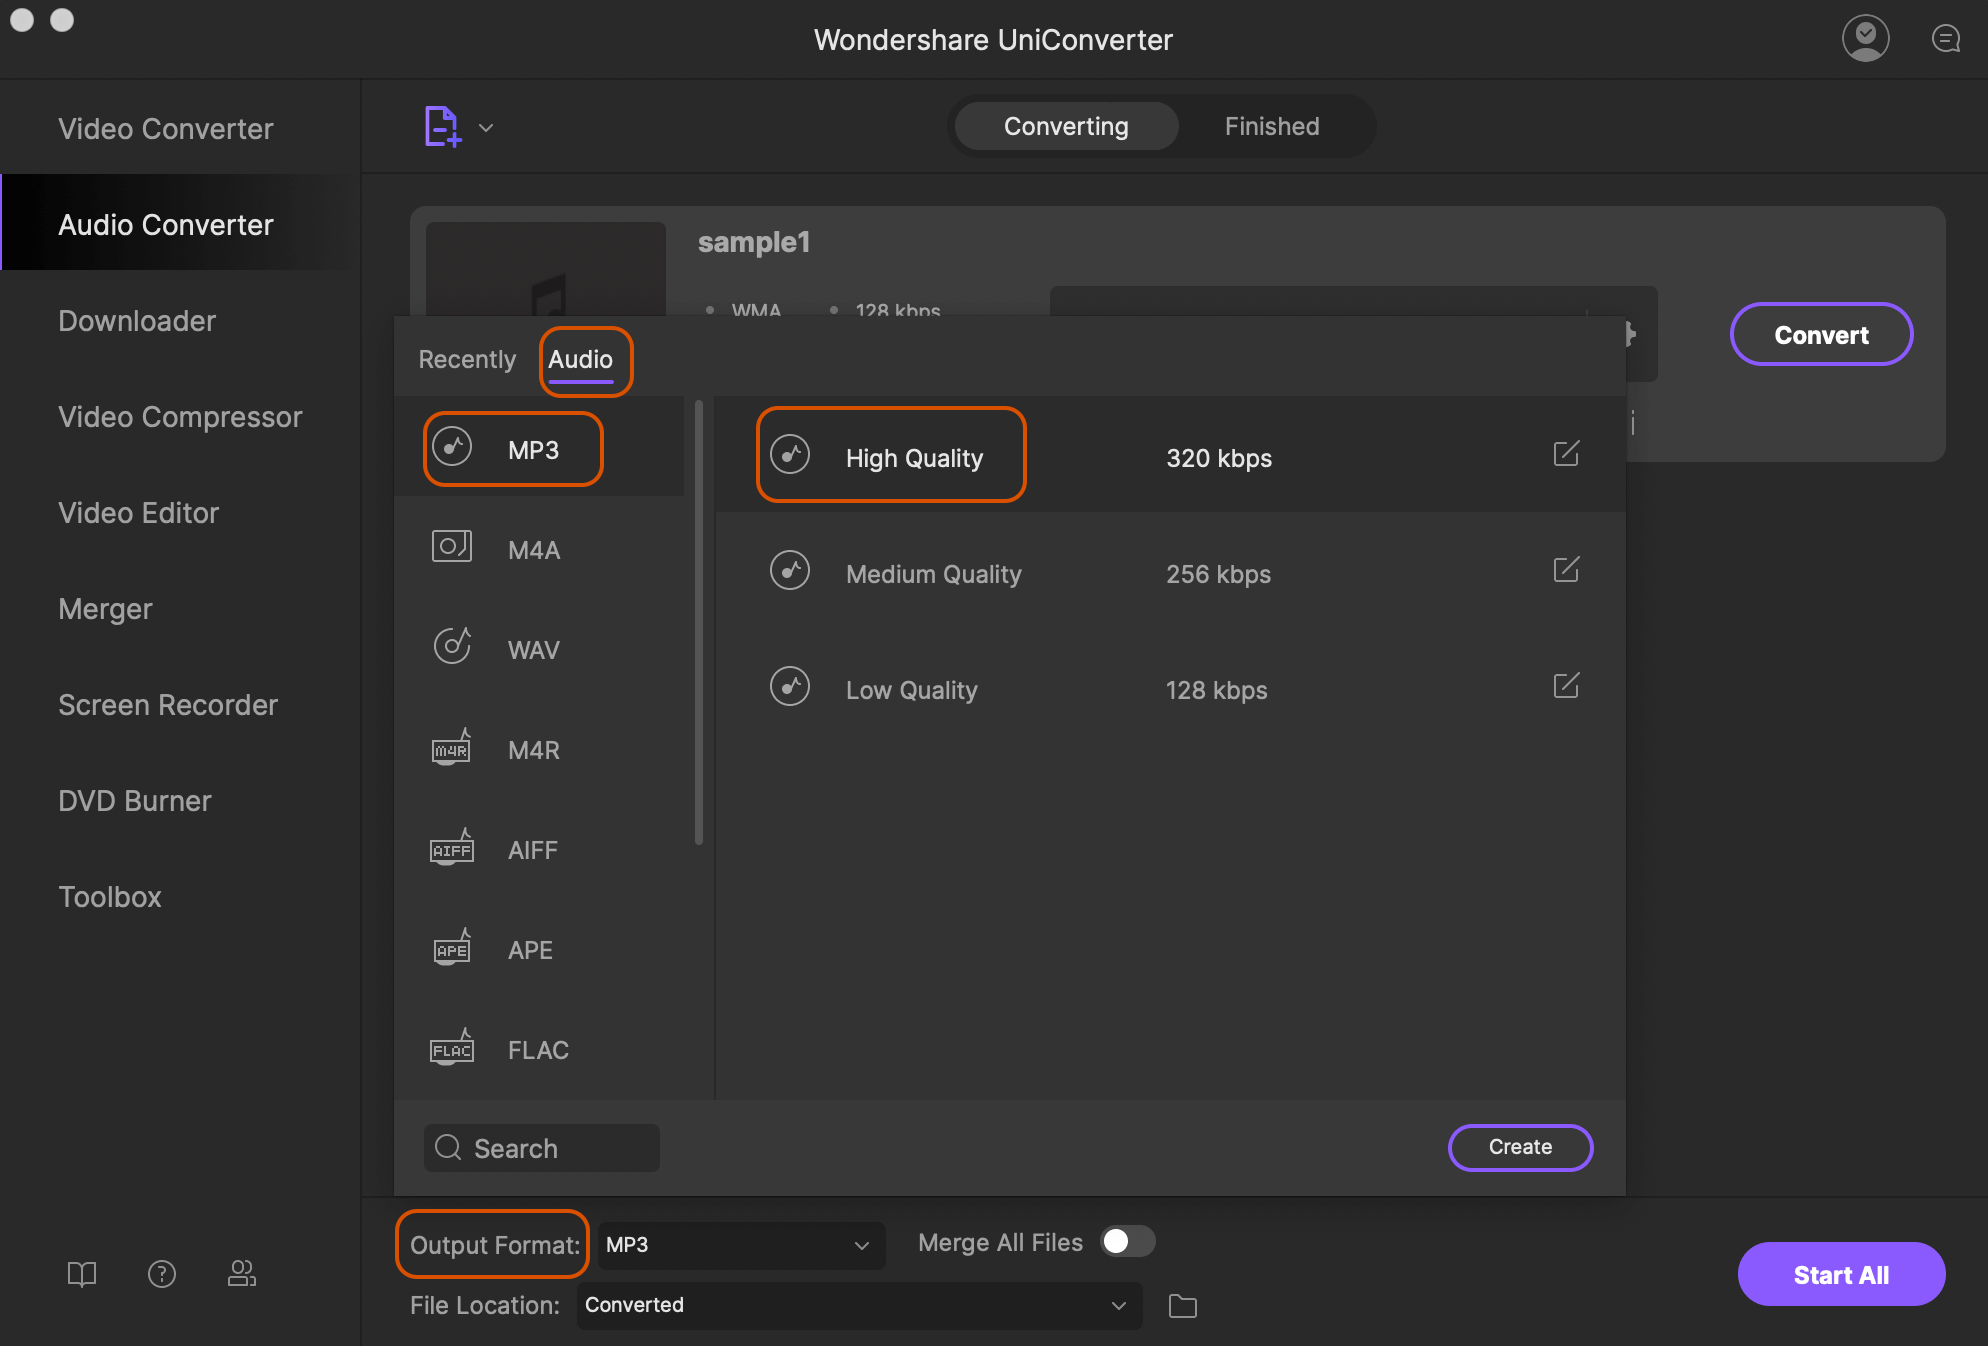Select MP3 audio format
1988x1346 pixels.
(x=532, y=446)
